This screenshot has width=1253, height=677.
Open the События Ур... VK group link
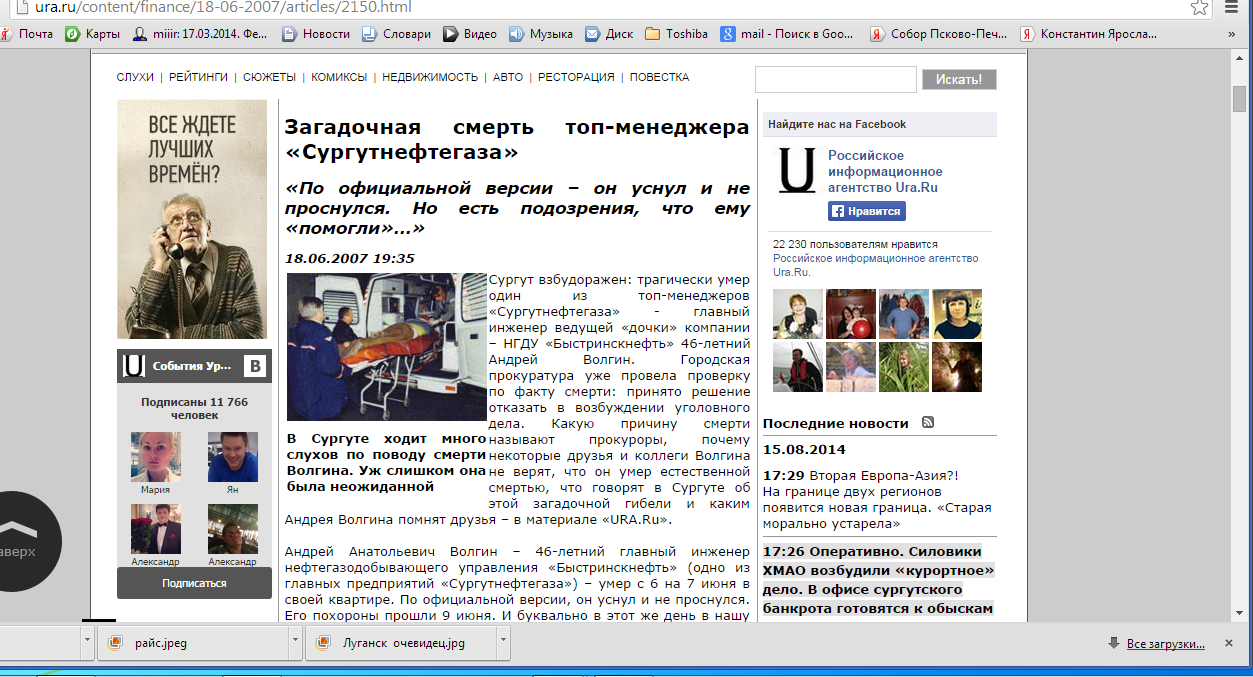(x=192, y=366)
